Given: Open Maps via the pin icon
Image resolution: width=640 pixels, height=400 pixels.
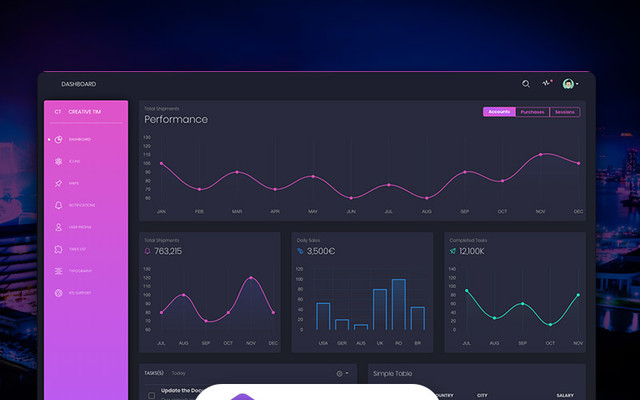Looking at the screenshot, I should click(58, 184).
